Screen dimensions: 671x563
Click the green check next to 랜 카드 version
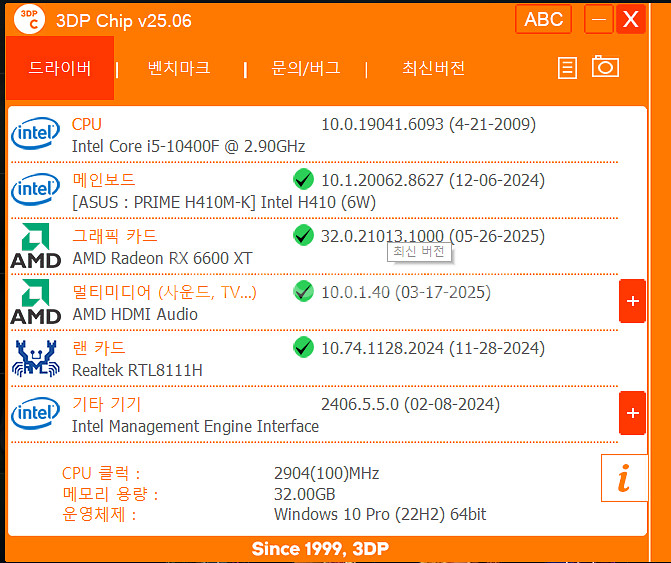point(303,347)
